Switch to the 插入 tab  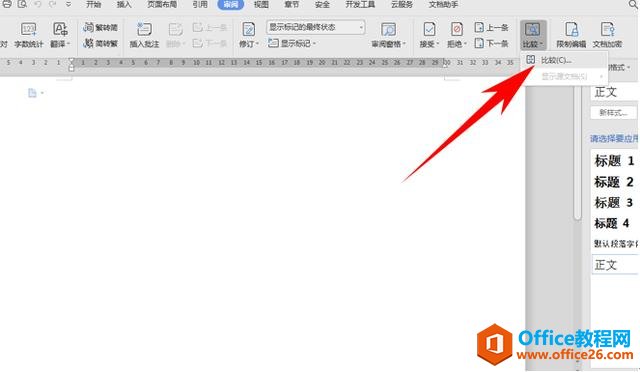click(x=124, y=4)
